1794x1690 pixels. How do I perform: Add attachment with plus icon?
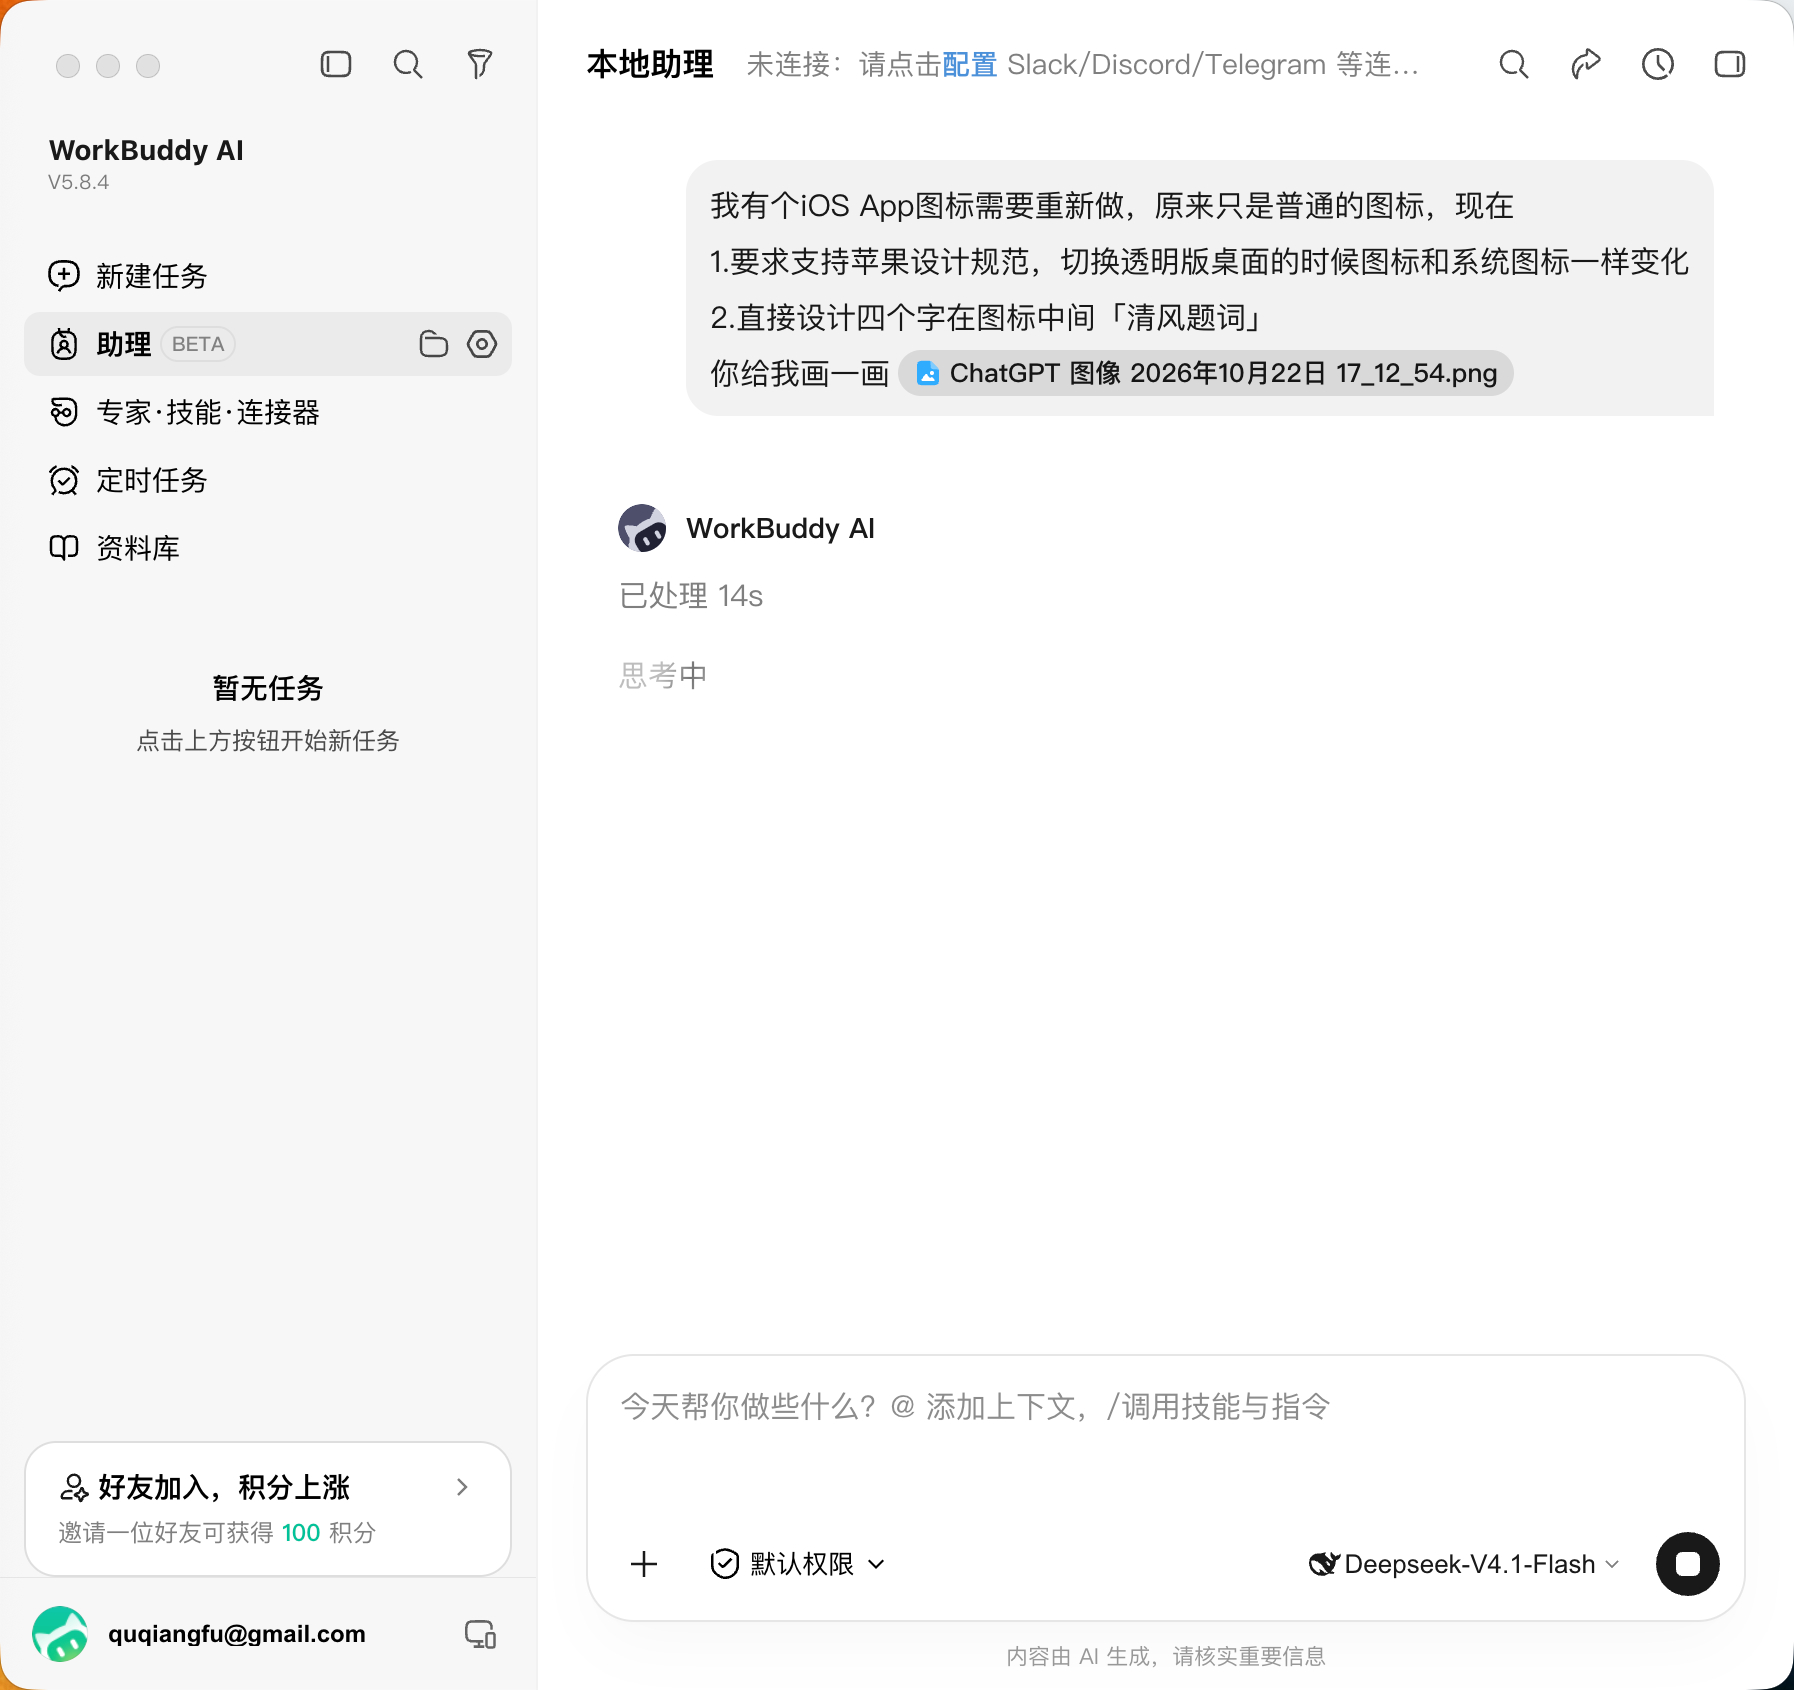click(x=645, y=1564)
